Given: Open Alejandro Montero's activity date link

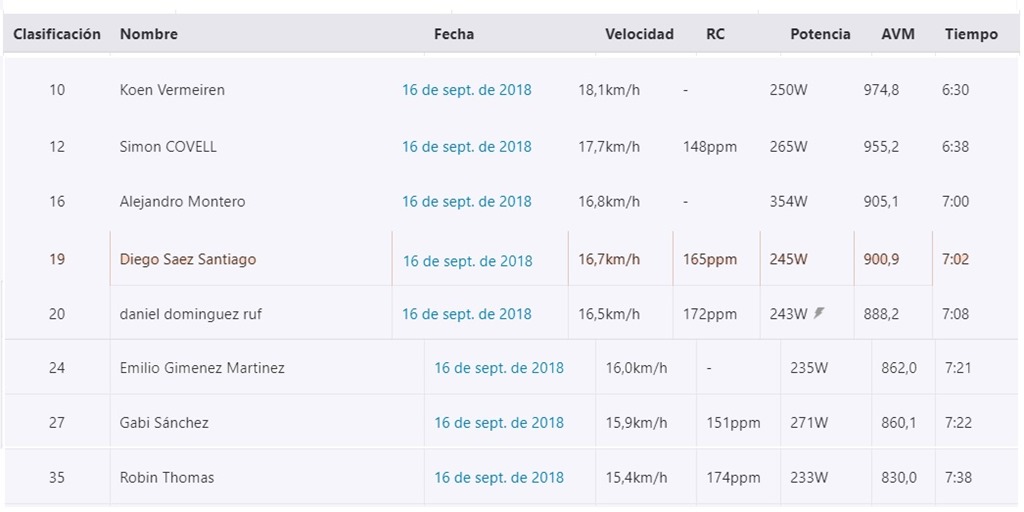Looking at the screenshot, I should 467,202.
